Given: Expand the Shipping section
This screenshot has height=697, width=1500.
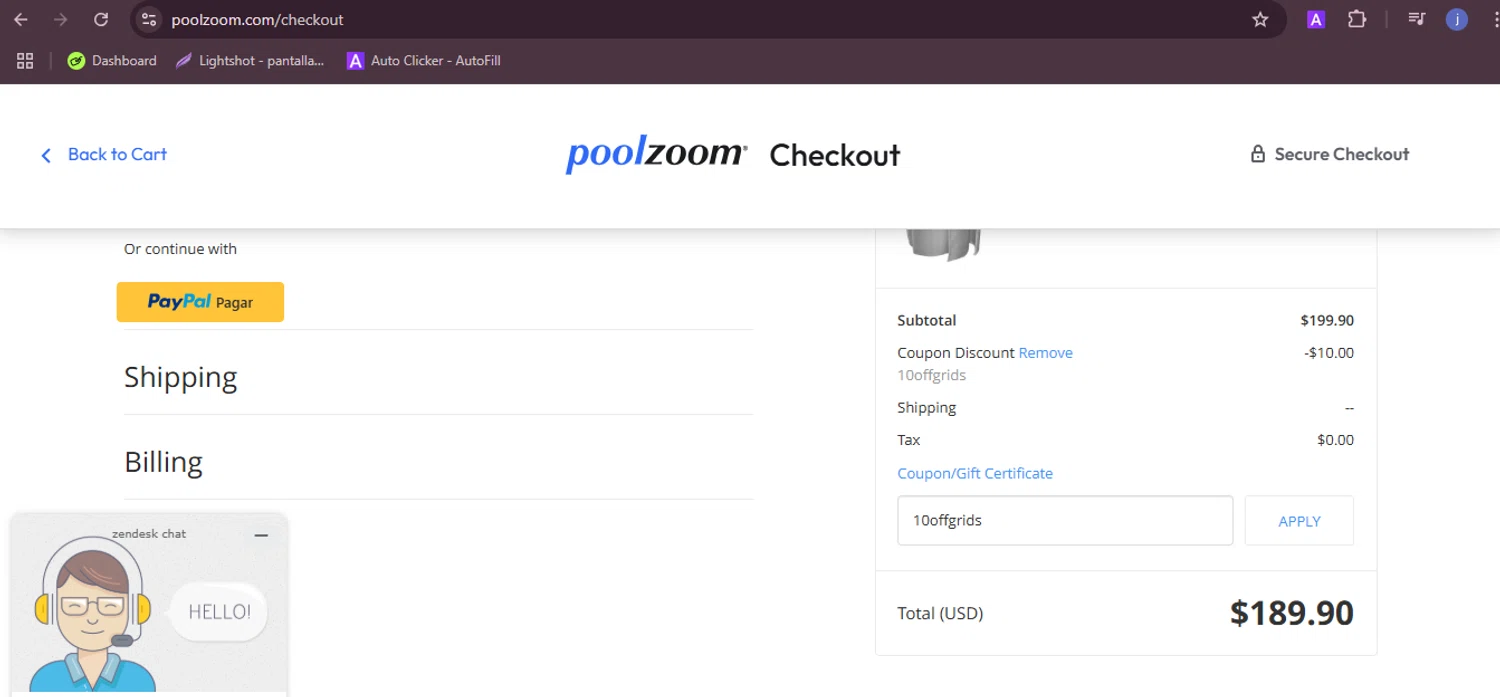Looking at the screenshot, I should click(x=180, y=377).
